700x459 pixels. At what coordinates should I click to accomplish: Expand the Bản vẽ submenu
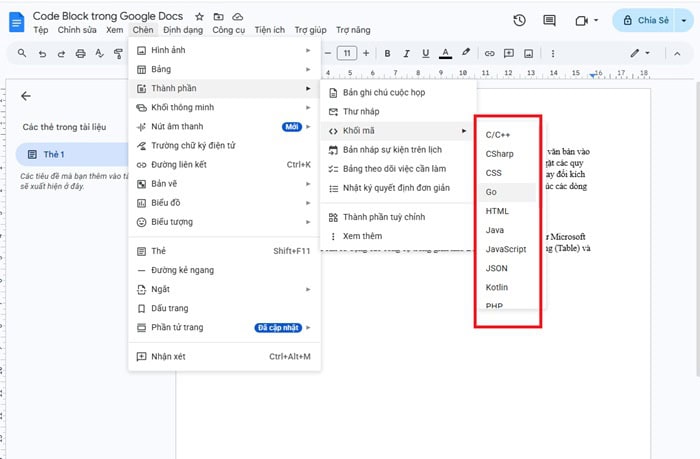coord(225,184)
